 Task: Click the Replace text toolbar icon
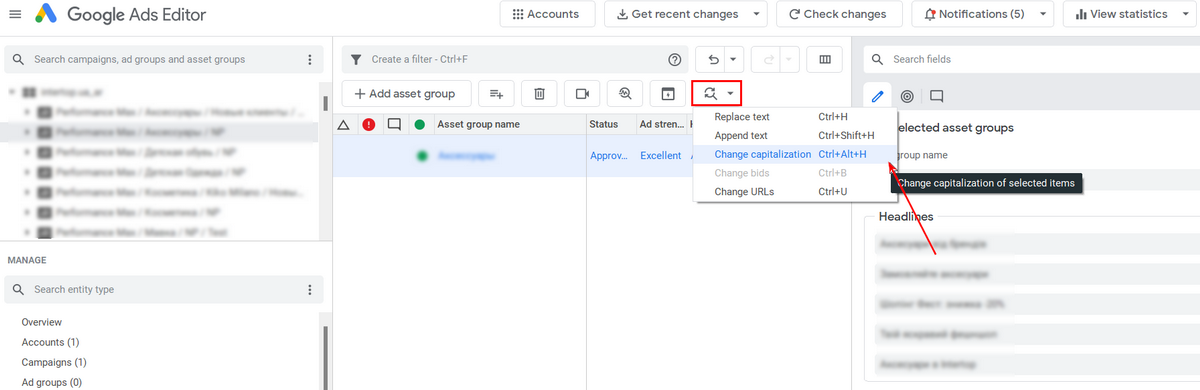click(x=710, y=94)
